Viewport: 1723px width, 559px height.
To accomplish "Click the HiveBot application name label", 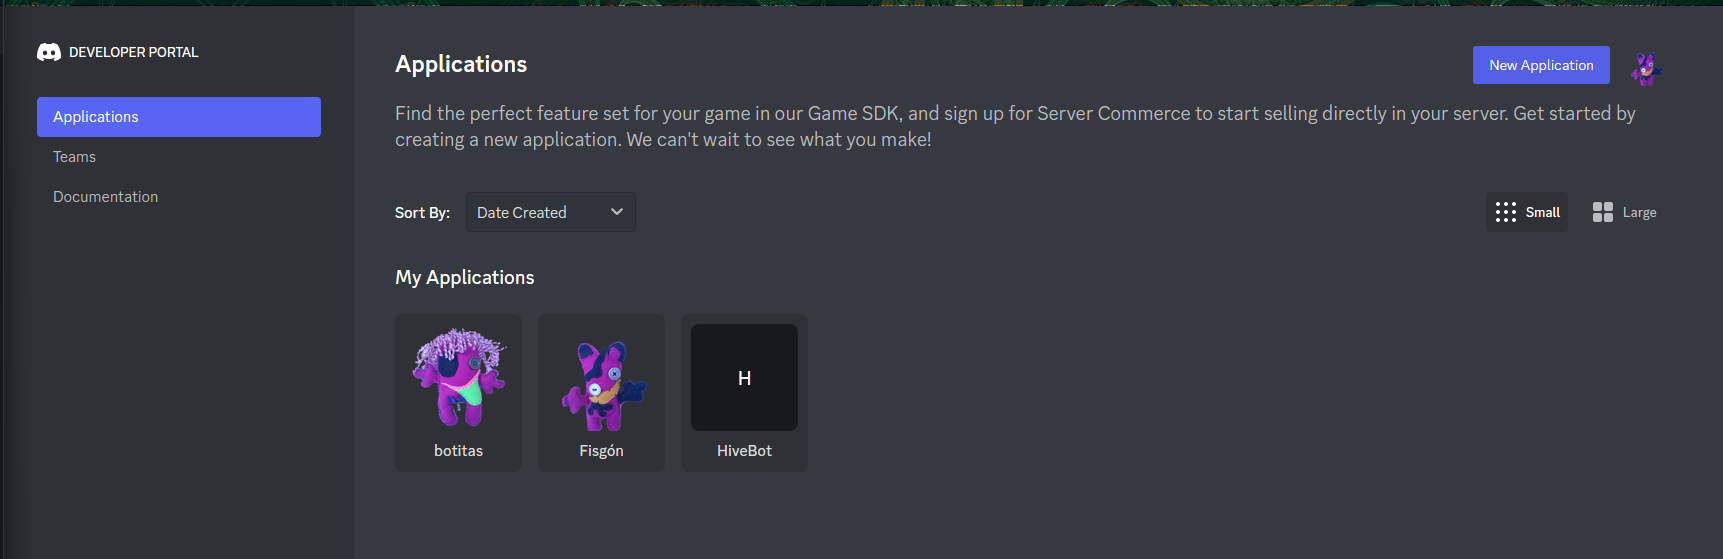I will 744,451.
